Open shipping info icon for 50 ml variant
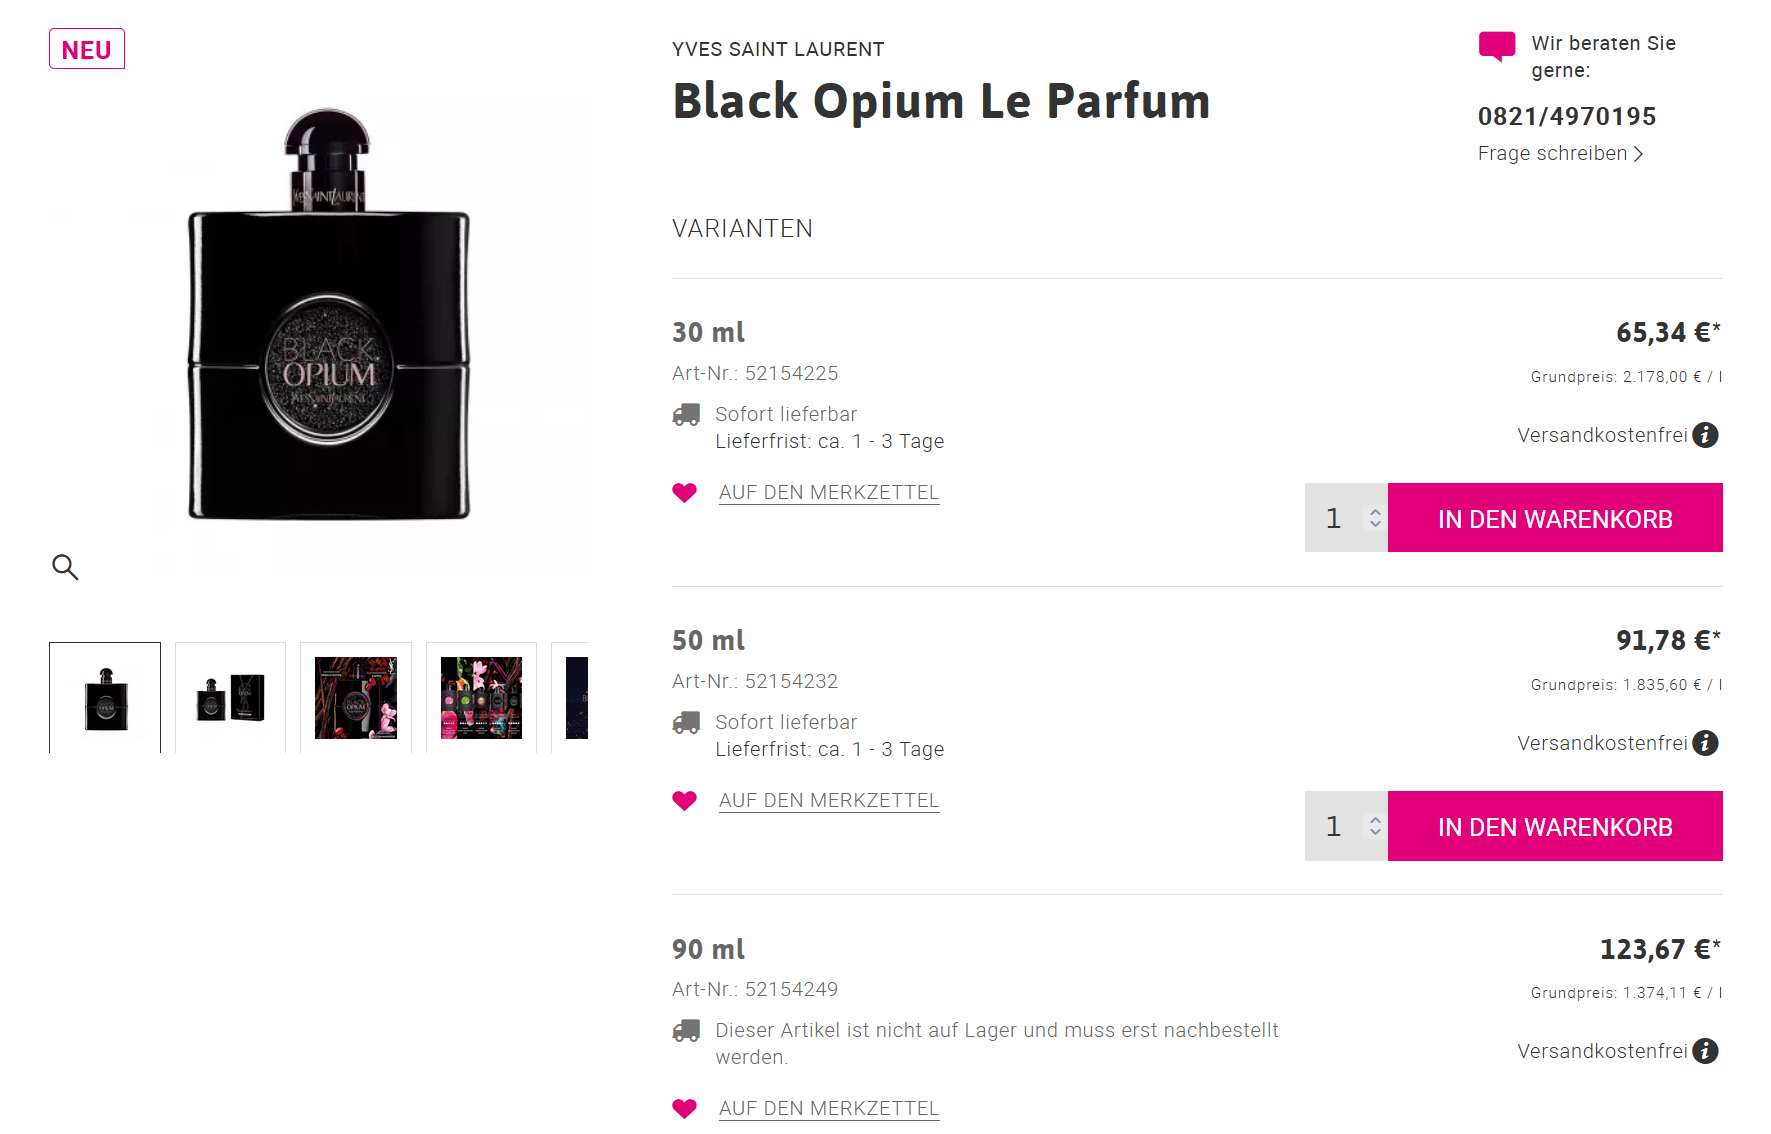Image resolution: width=1771 pixels, height=1134 pixels. [1705, 743]
